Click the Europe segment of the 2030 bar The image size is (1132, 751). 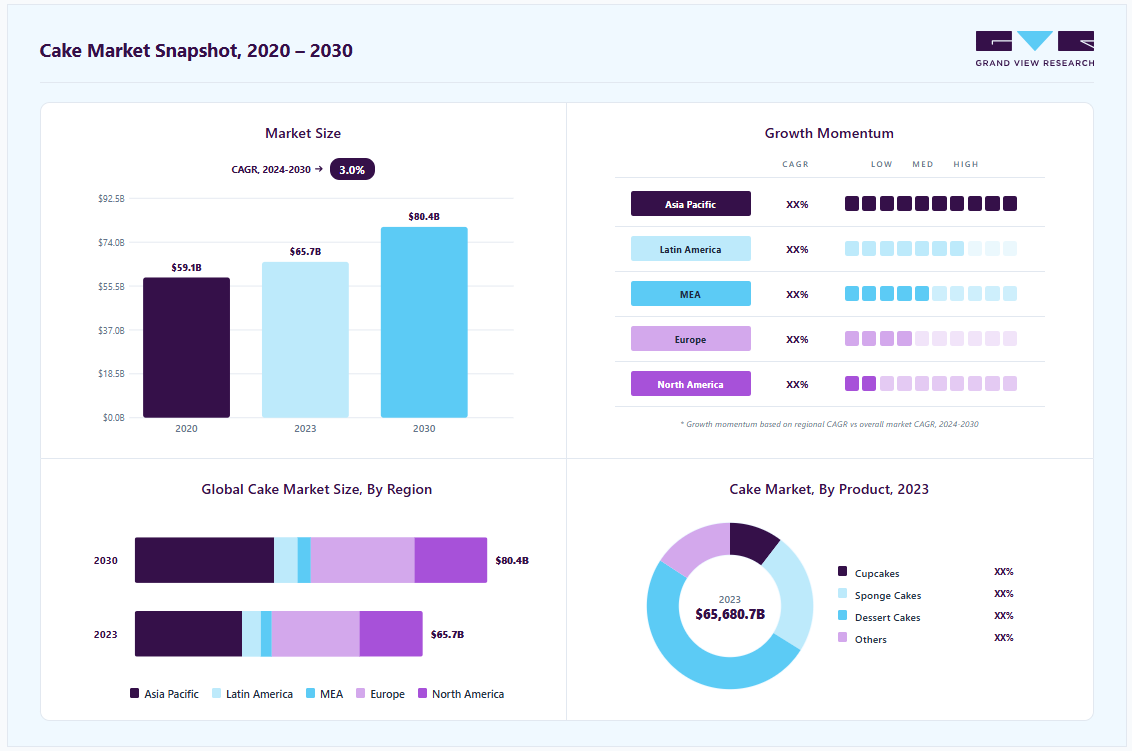point(362,560)
